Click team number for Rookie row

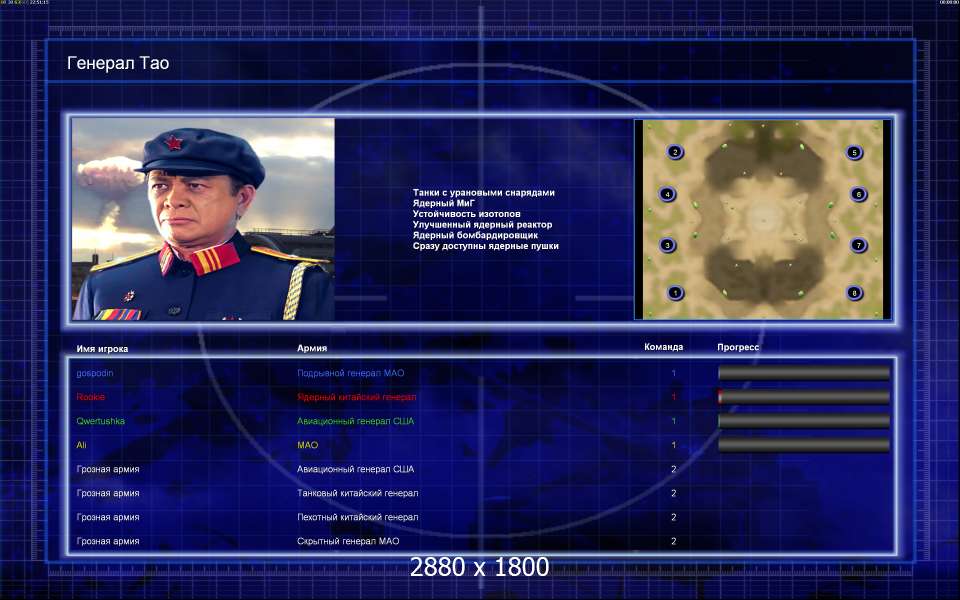point(673,397)
